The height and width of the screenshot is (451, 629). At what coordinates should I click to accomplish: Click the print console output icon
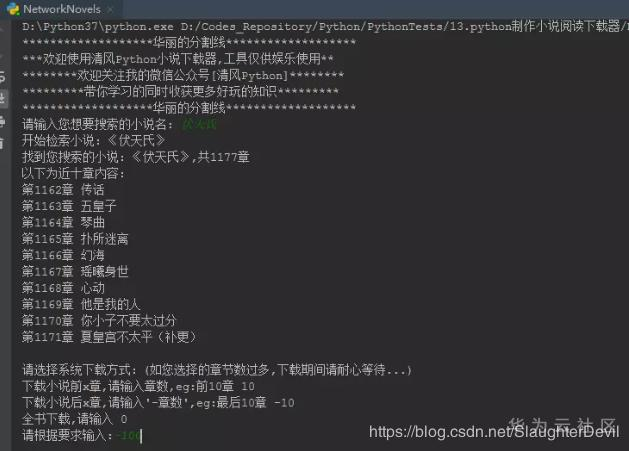3,120
